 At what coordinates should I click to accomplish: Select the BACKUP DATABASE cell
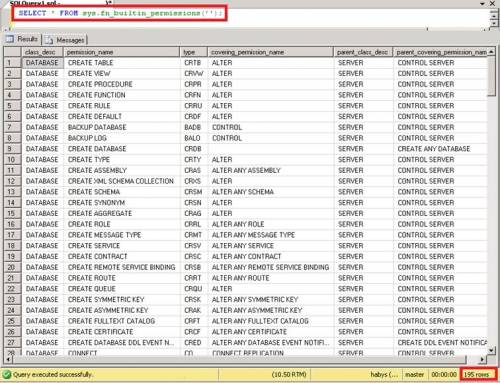[122, 127]
